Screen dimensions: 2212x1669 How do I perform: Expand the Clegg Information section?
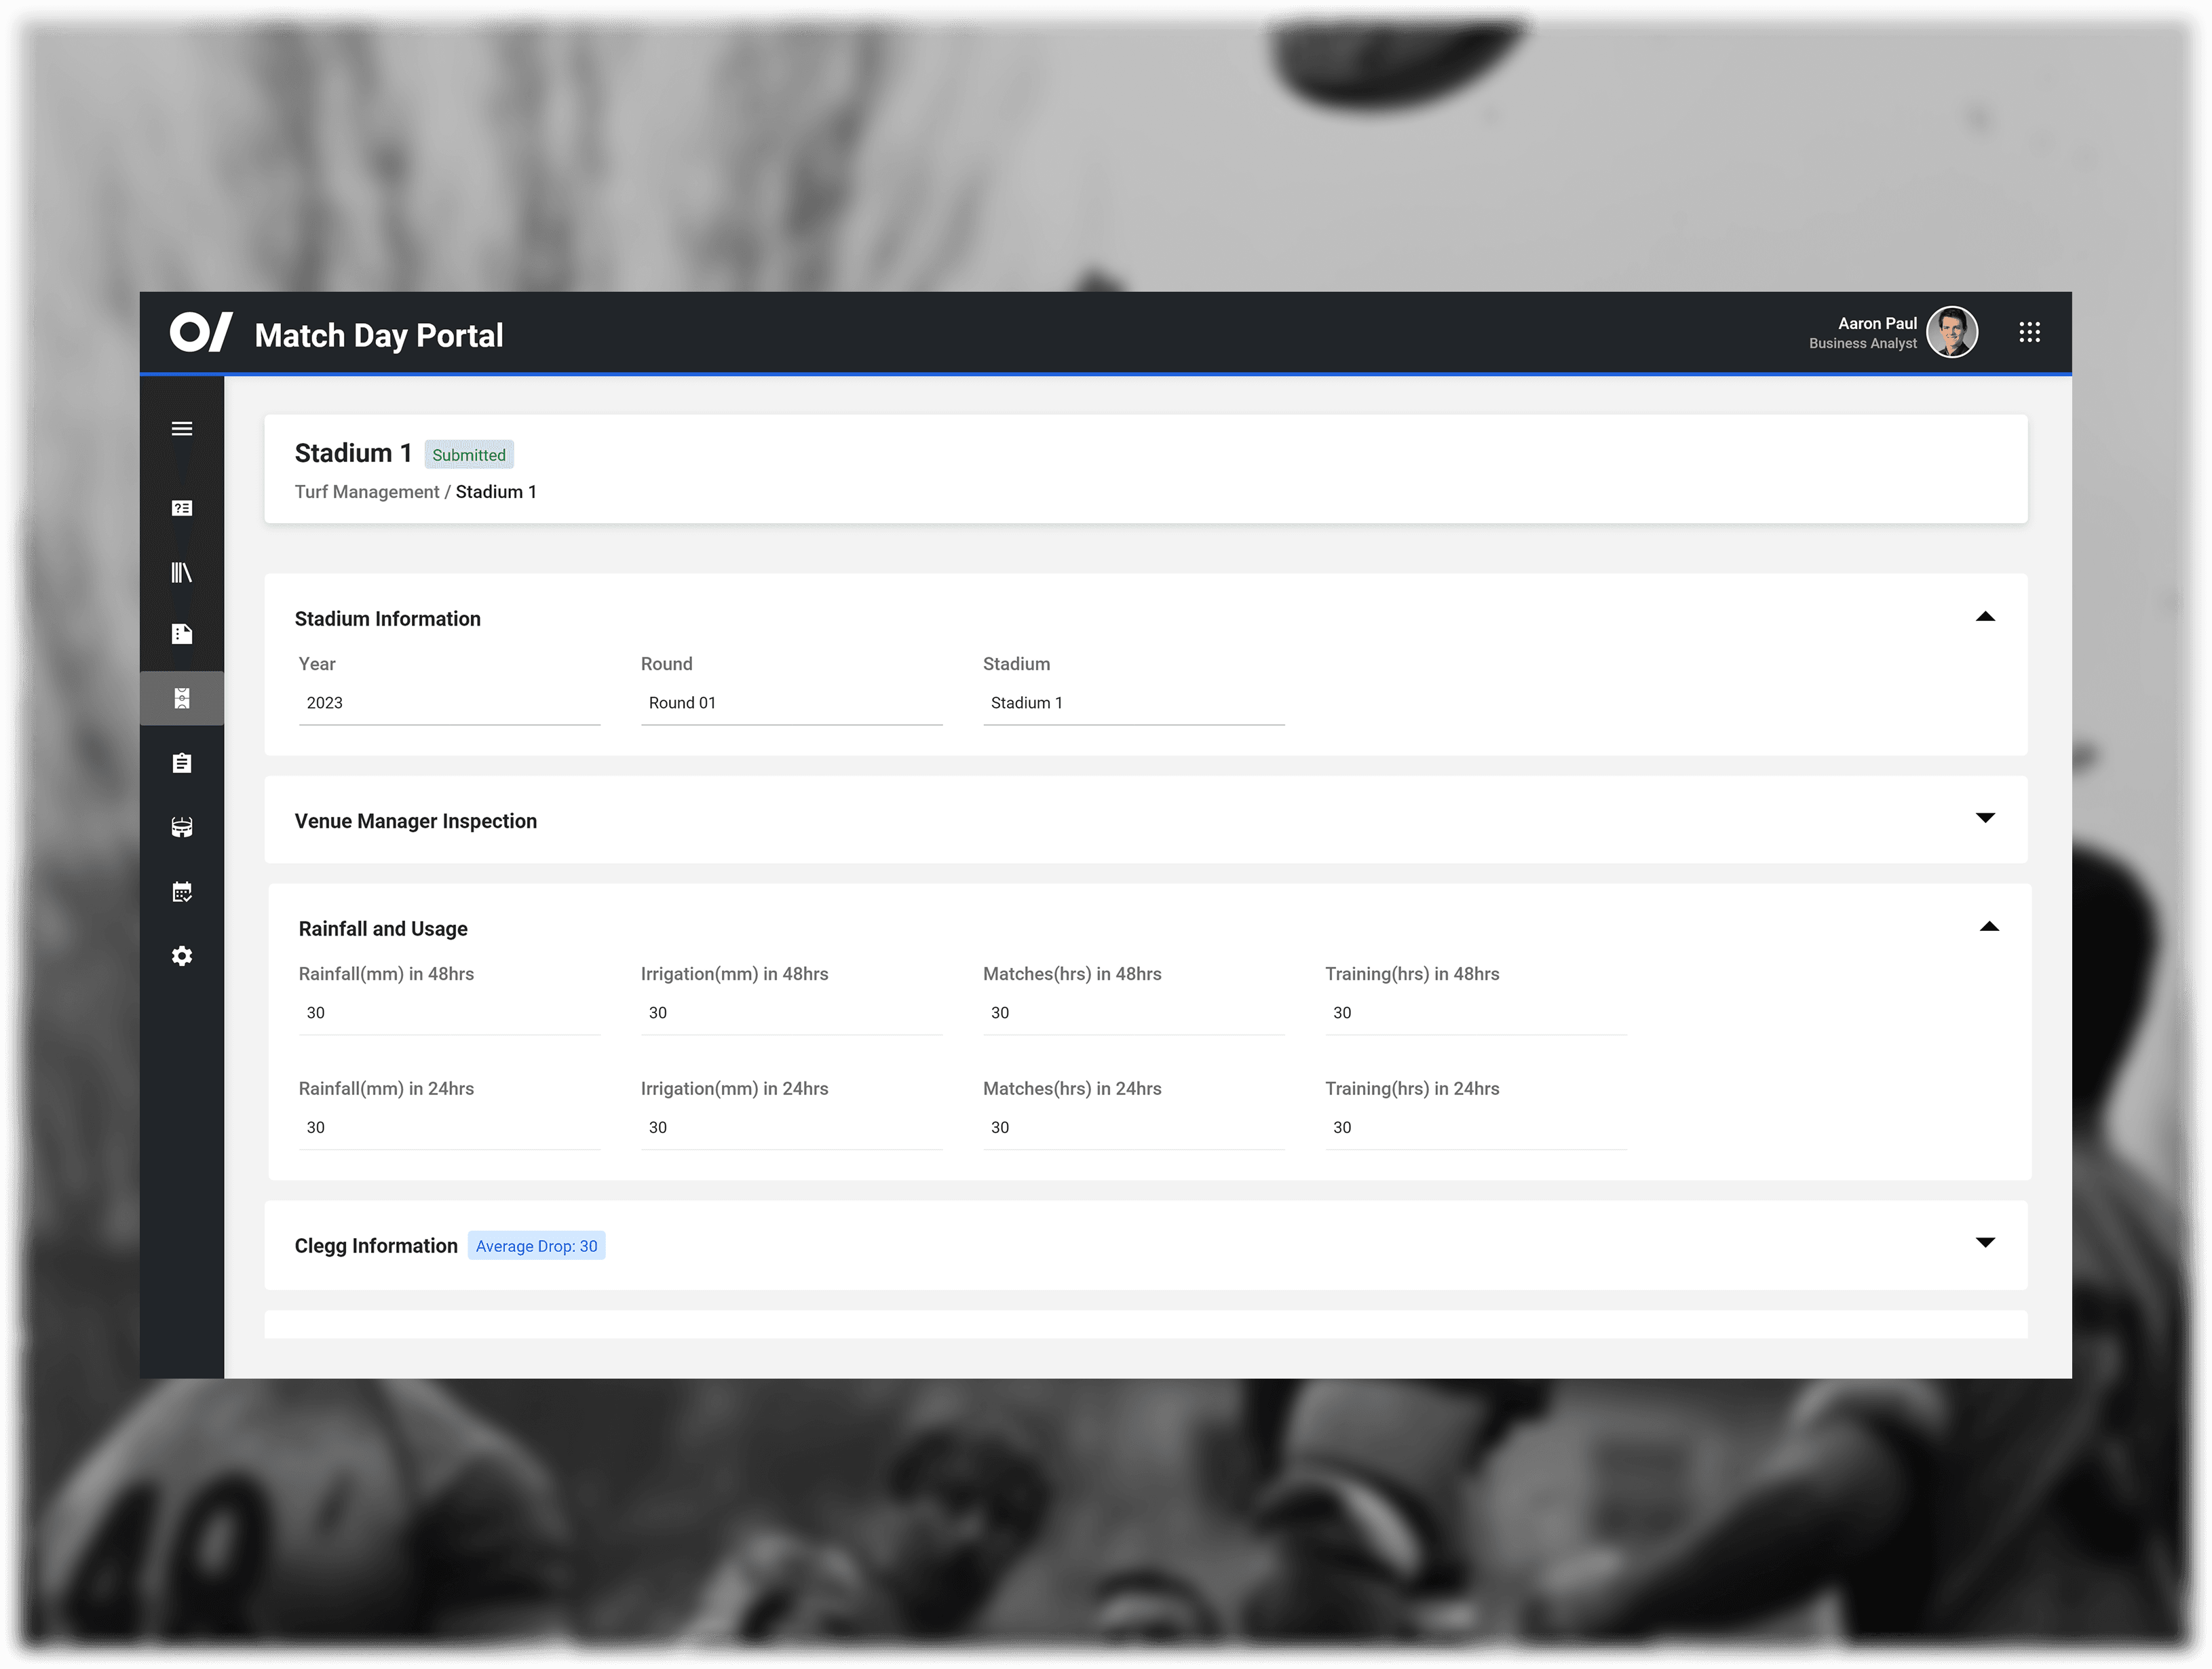(x=1985, y=1243)
